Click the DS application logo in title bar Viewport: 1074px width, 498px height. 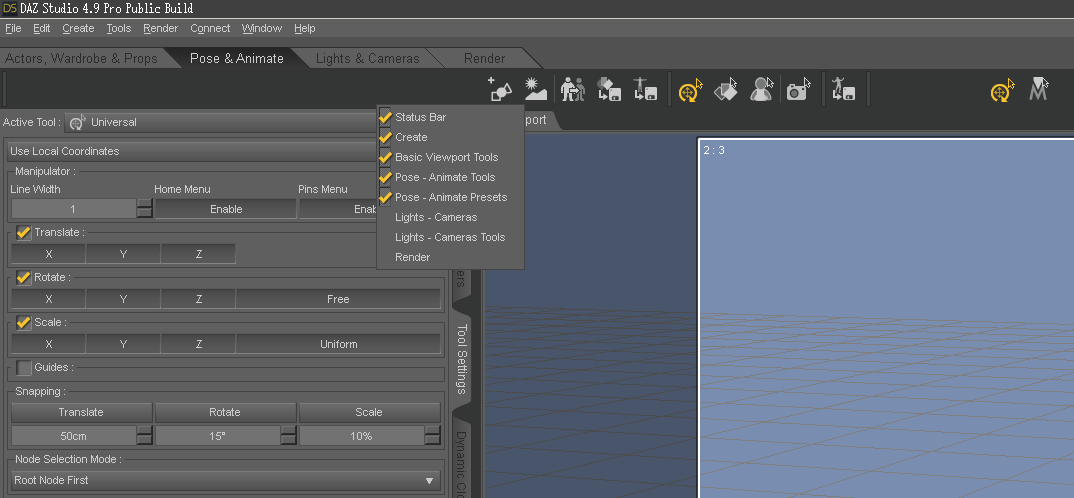[x=10, y=8]
